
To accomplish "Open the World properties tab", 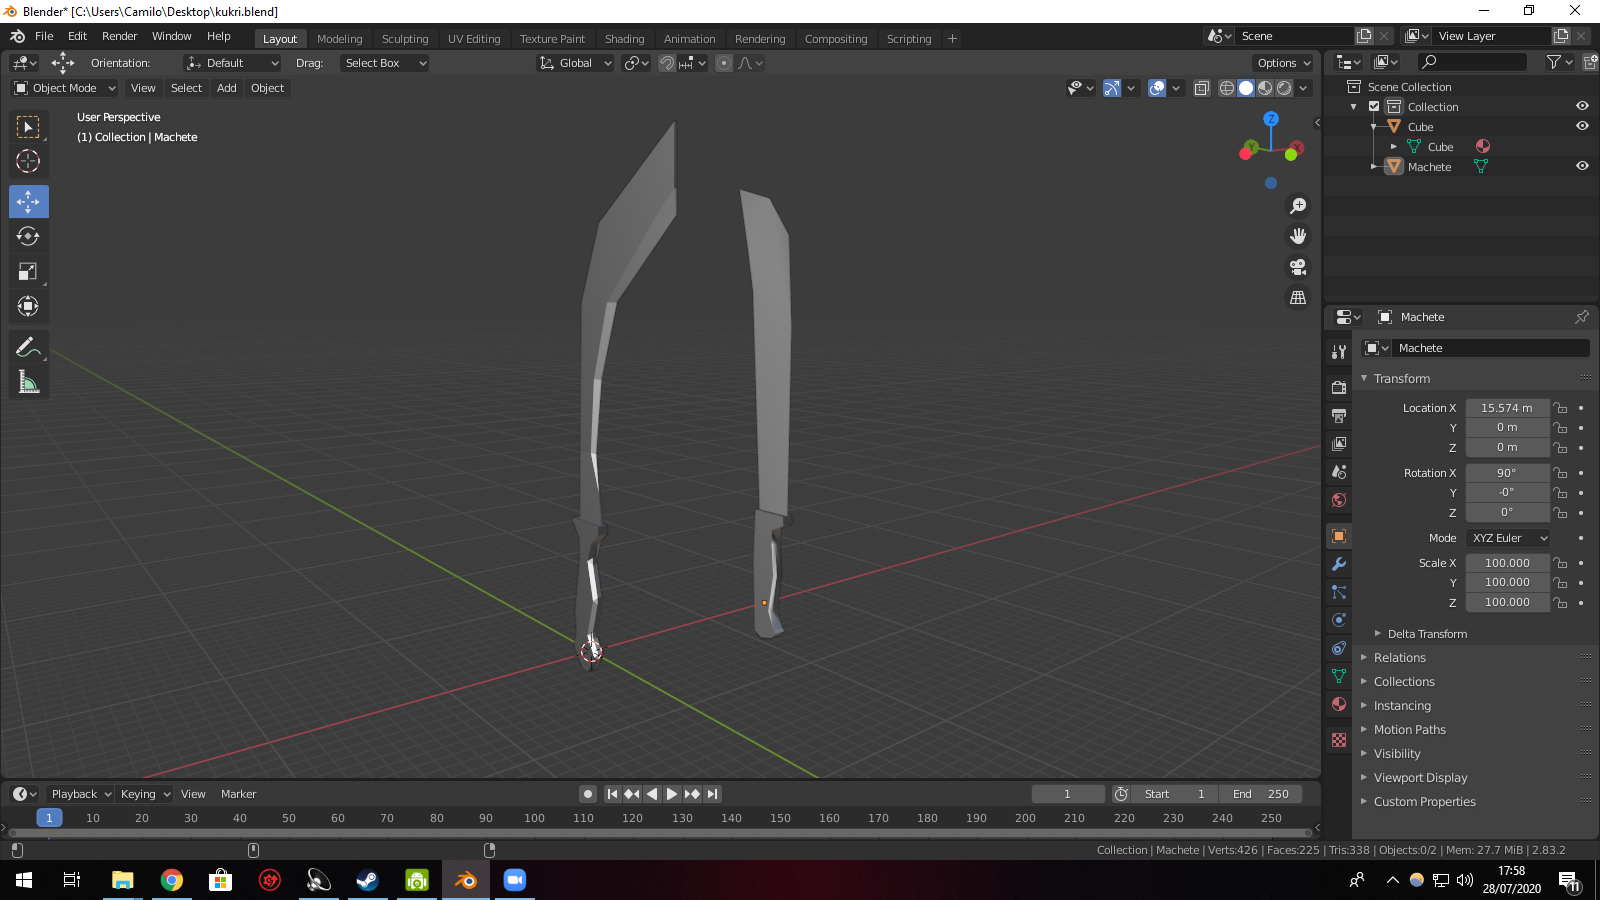I will click(x=1339, y=499).
